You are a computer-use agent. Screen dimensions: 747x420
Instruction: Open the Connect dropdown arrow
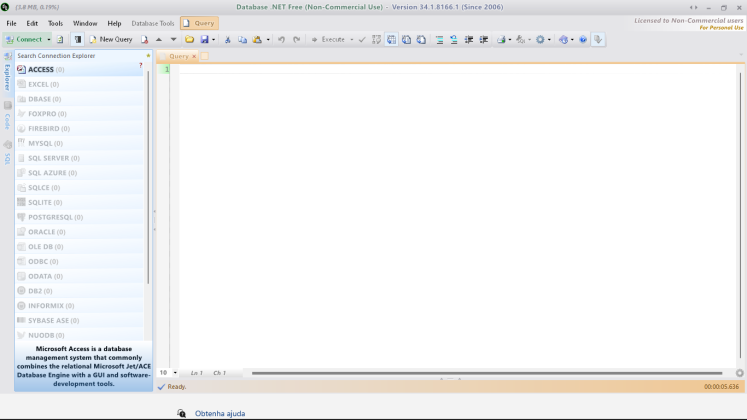point(49,40)
